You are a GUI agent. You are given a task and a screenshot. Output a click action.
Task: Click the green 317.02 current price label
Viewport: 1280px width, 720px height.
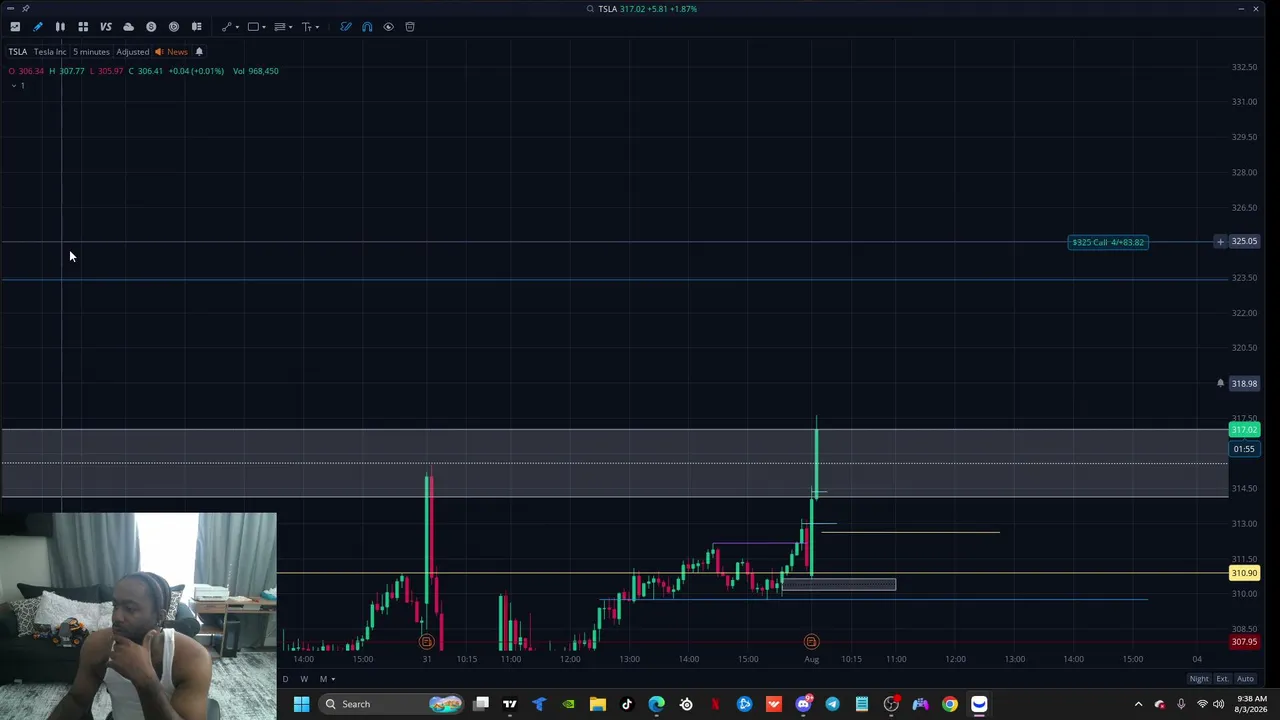1244,430
